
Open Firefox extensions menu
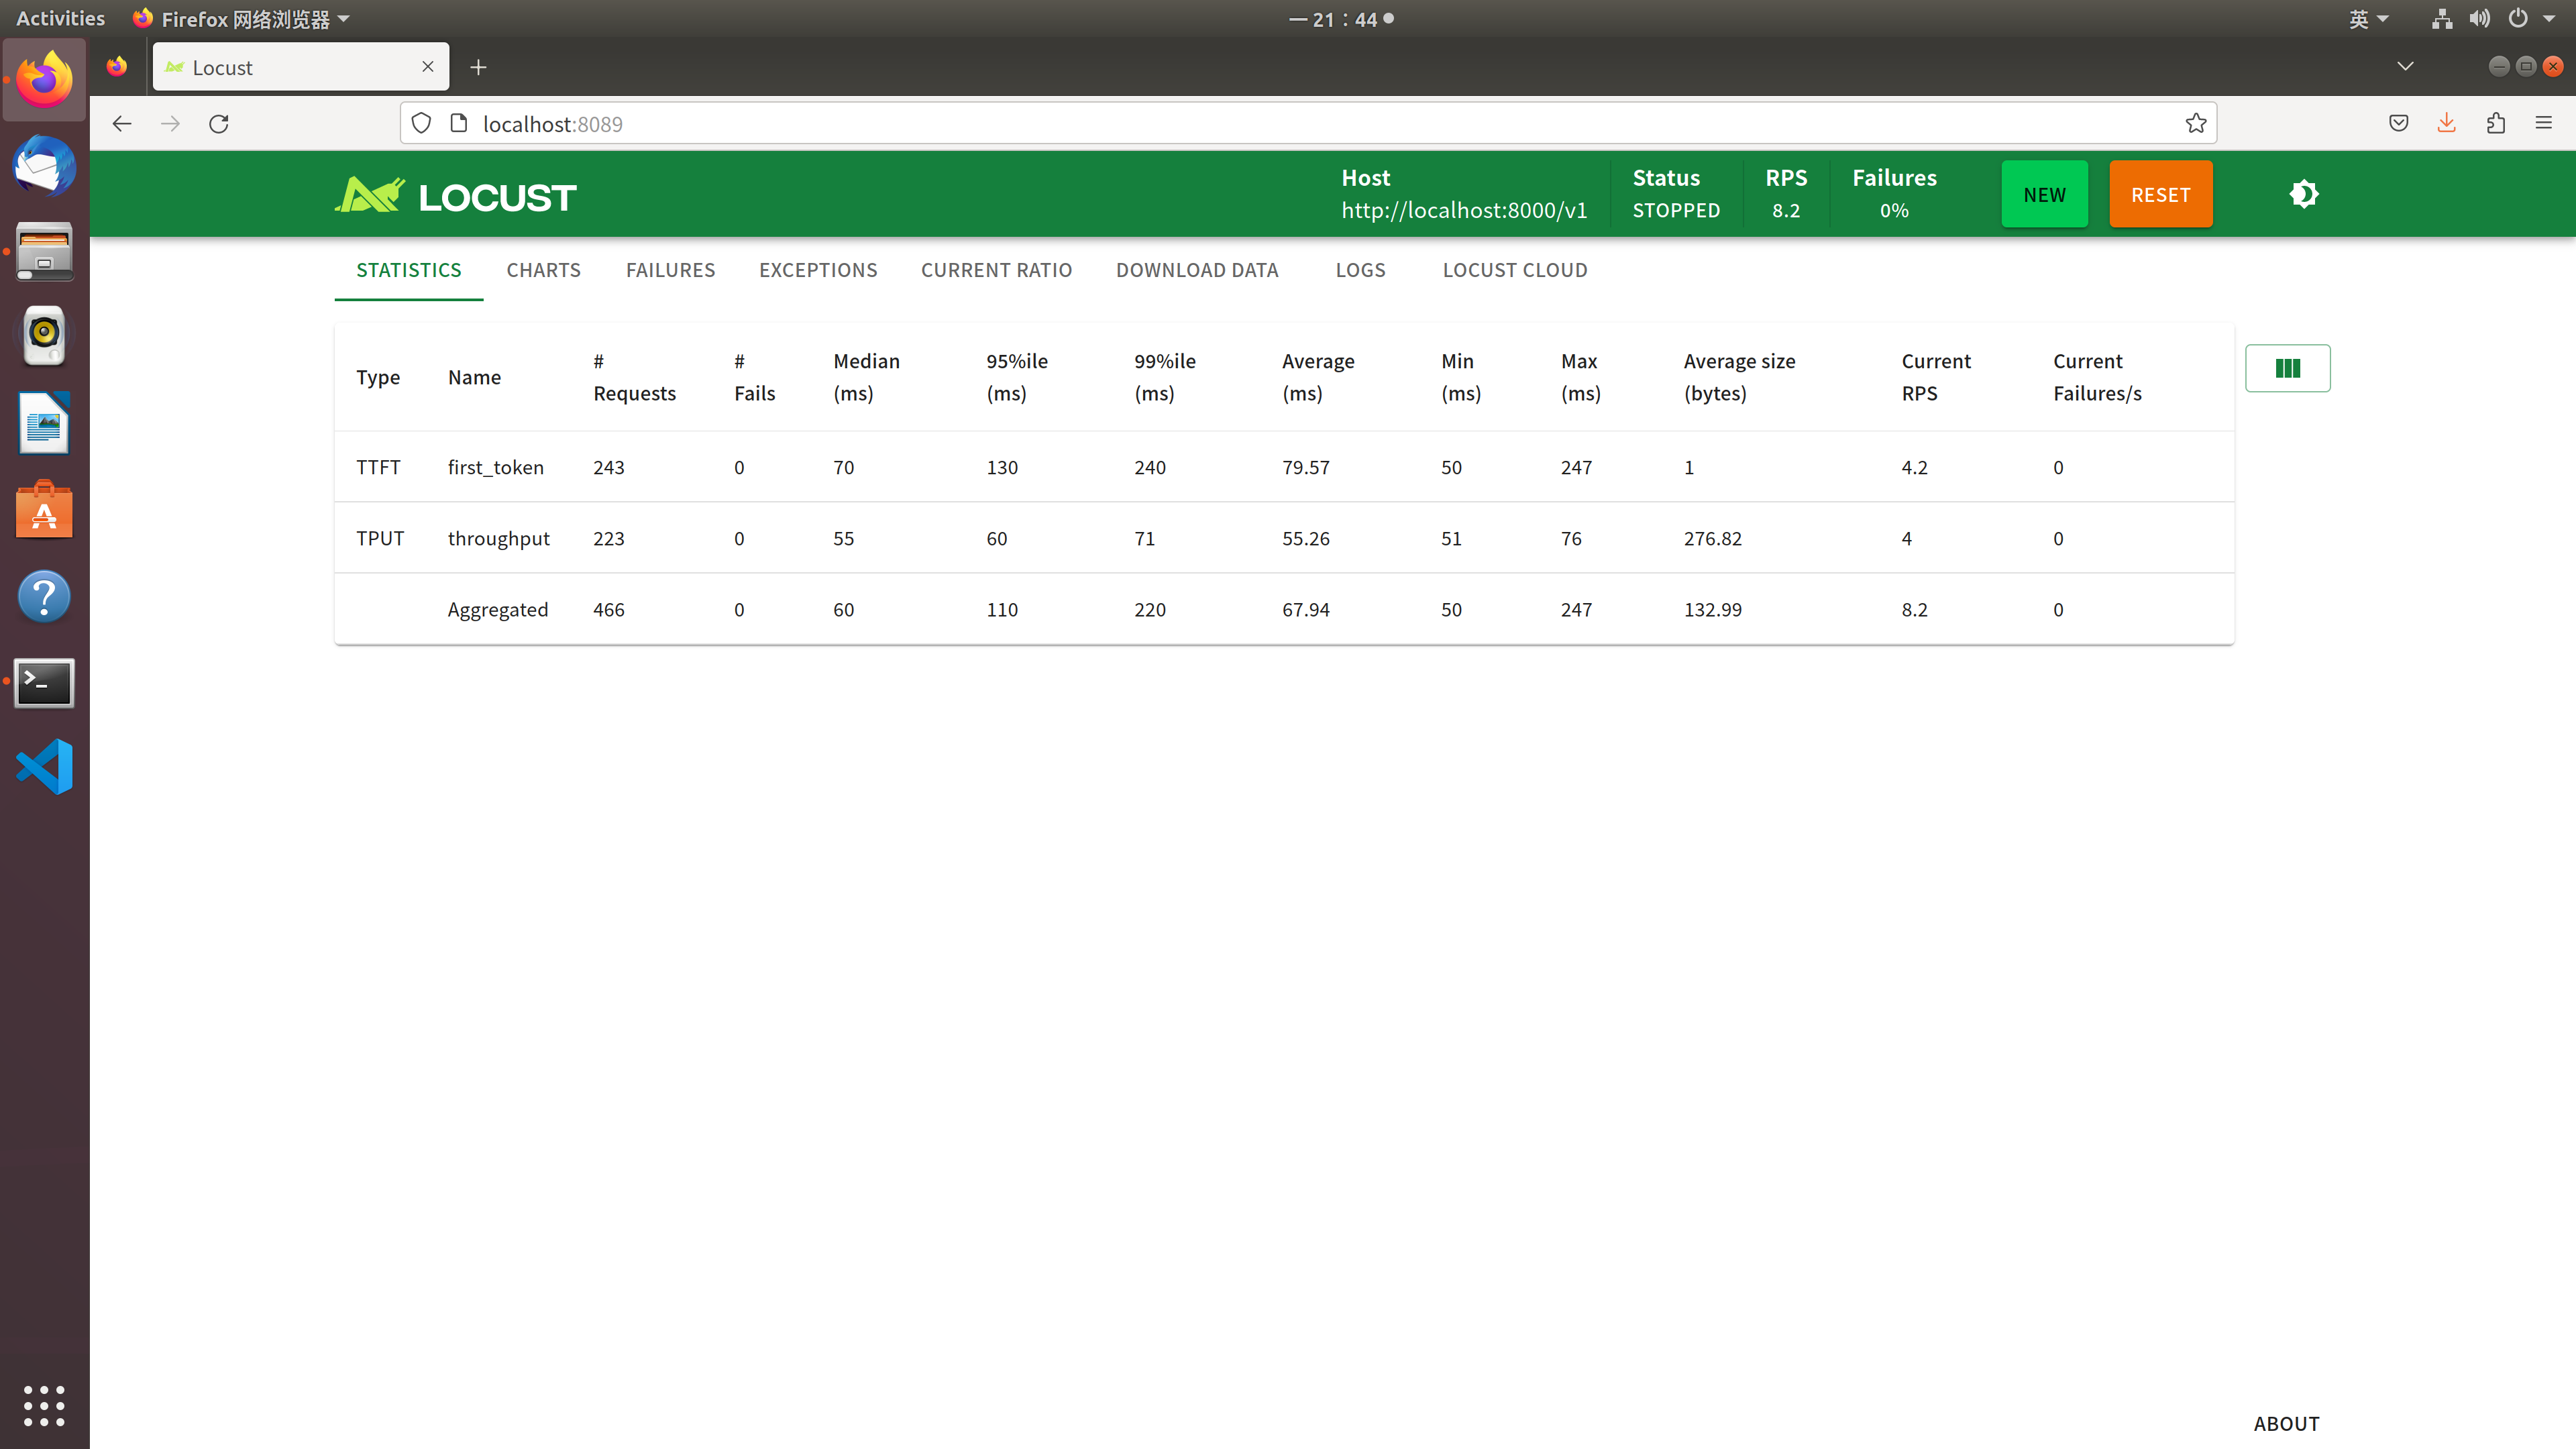click(2495, 123)
